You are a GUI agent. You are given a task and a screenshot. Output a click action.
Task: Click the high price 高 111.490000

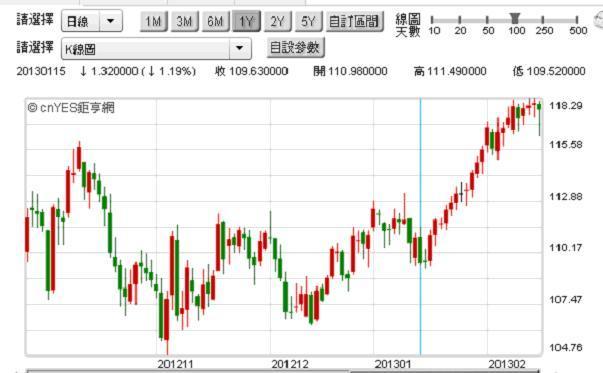click(450, 71)
